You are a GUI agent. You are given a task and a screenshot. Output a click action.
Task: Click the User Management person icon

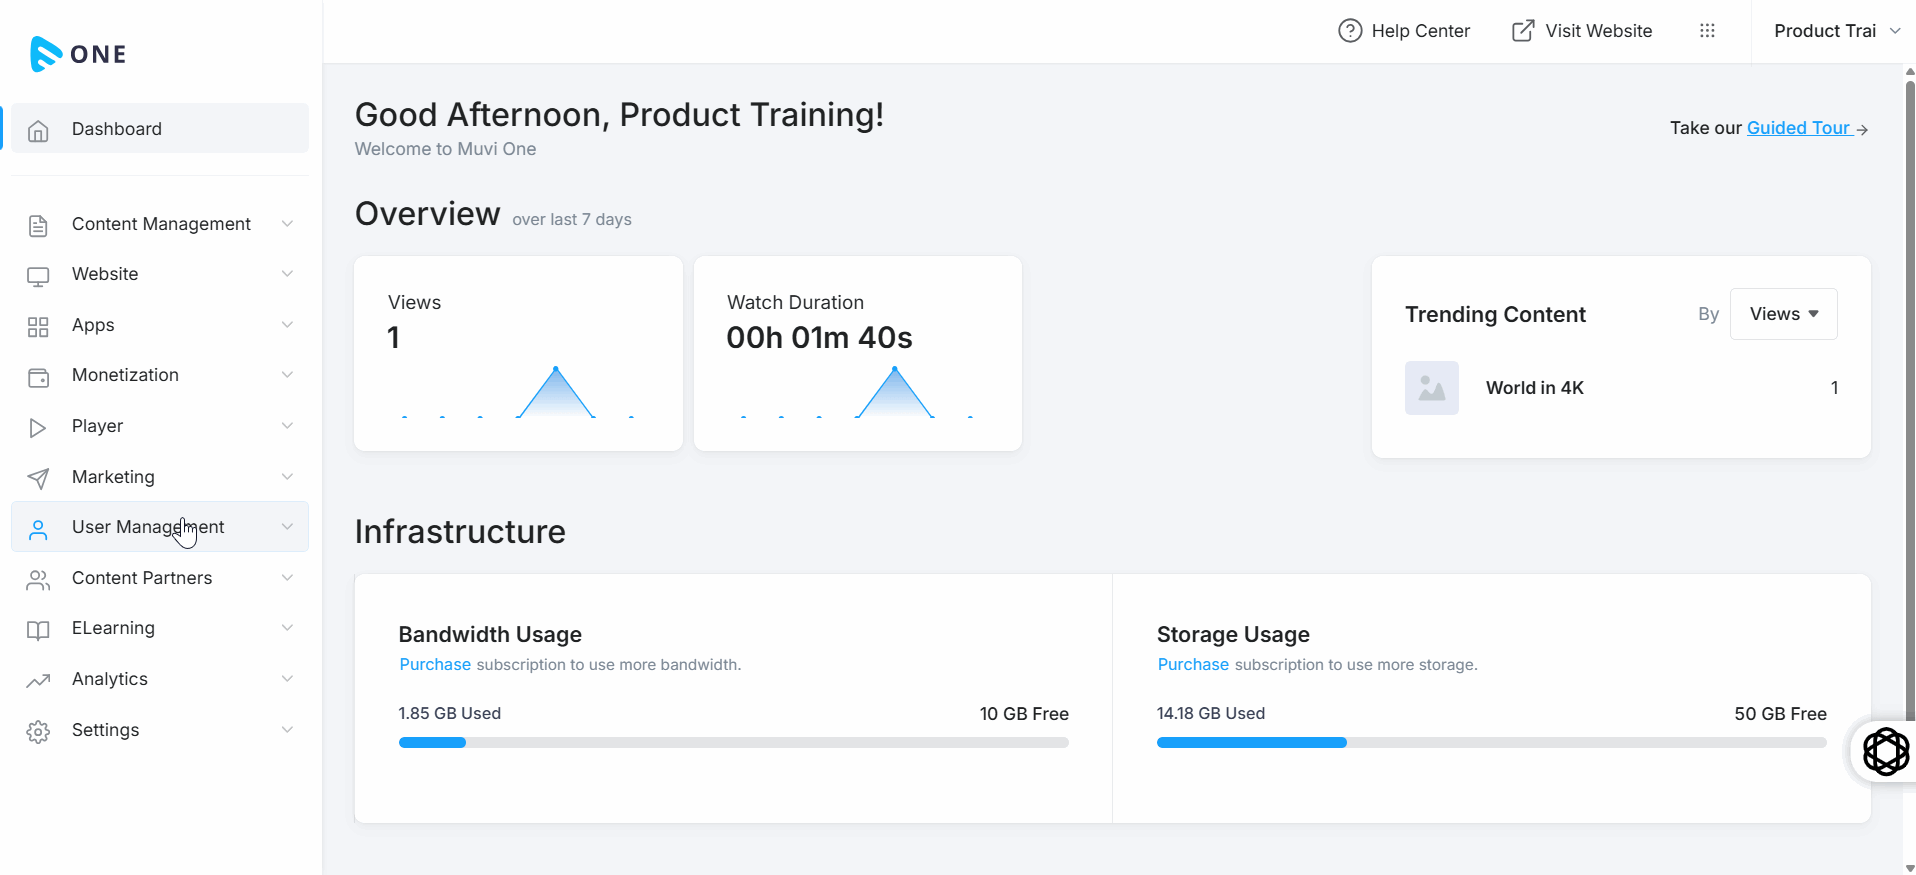point(38,529)
